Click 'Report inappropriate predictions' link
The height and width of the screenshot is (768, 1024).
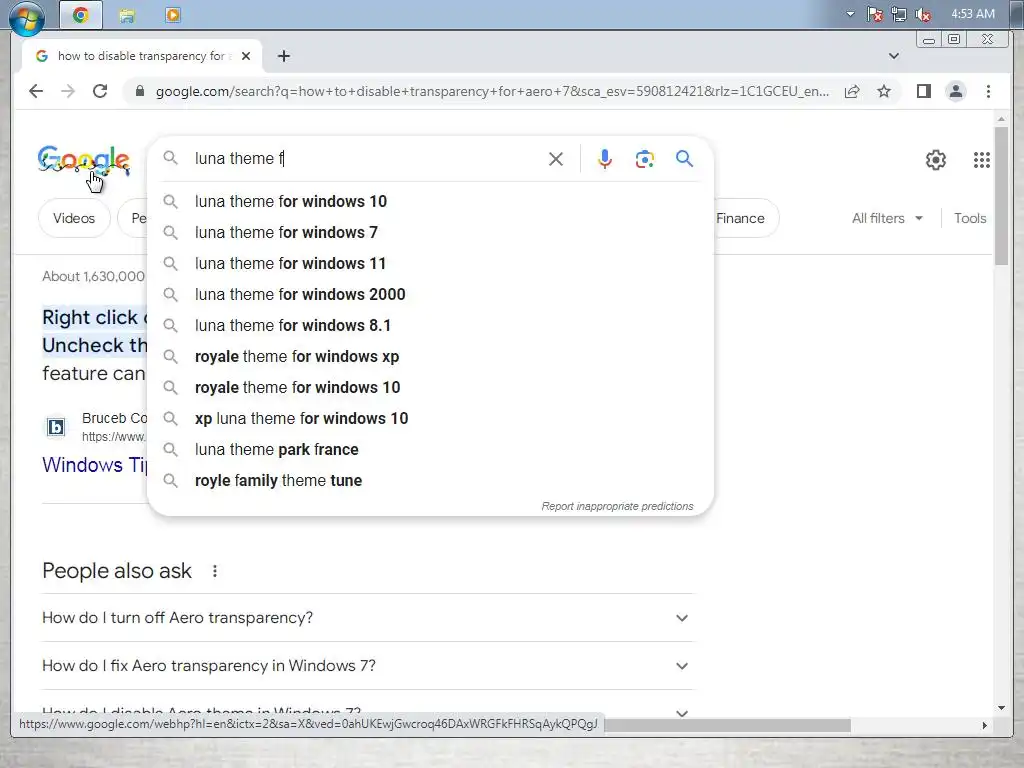(617, 506)
